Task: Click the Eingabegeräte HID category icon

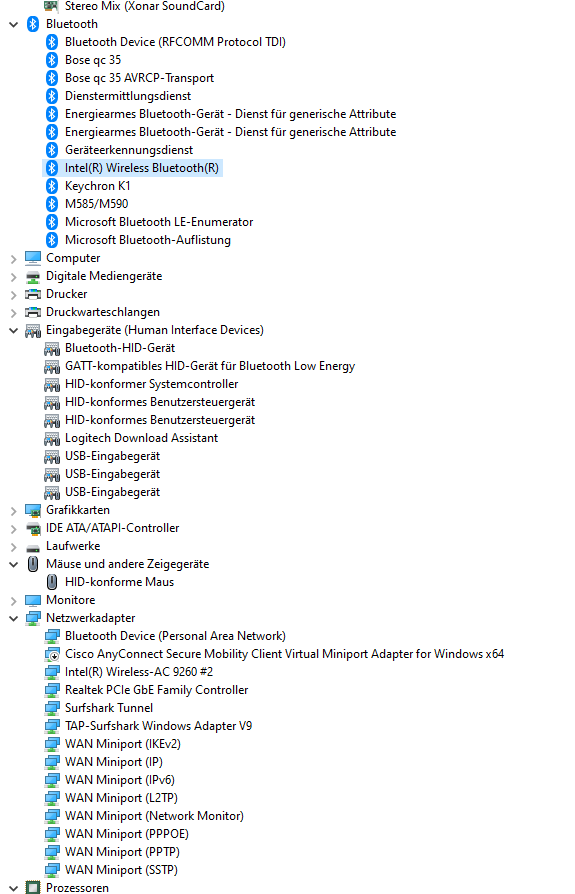Action: point(33,331)
